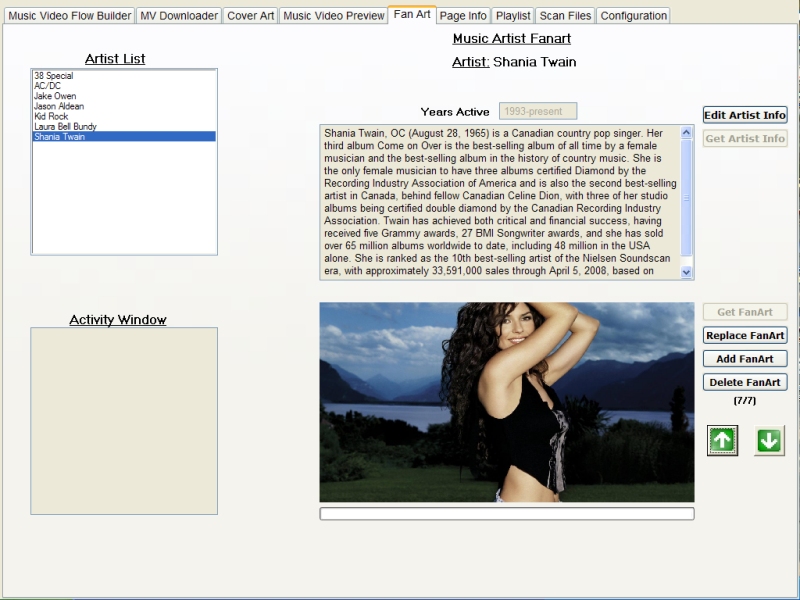
Task: Click the Shania Twain fanart image
Action: 506,402
